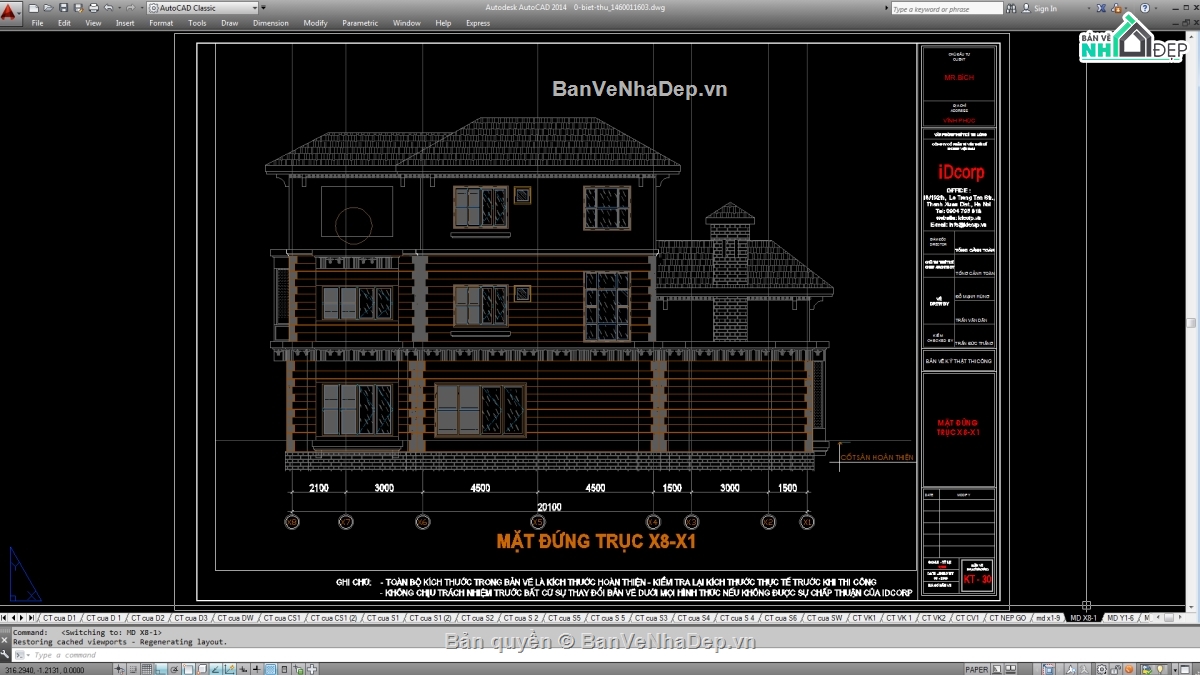The height and width of the screenshot is (675, 1200).
Task: Switch PAPER/MODEL space button
Action: (977, 669)
